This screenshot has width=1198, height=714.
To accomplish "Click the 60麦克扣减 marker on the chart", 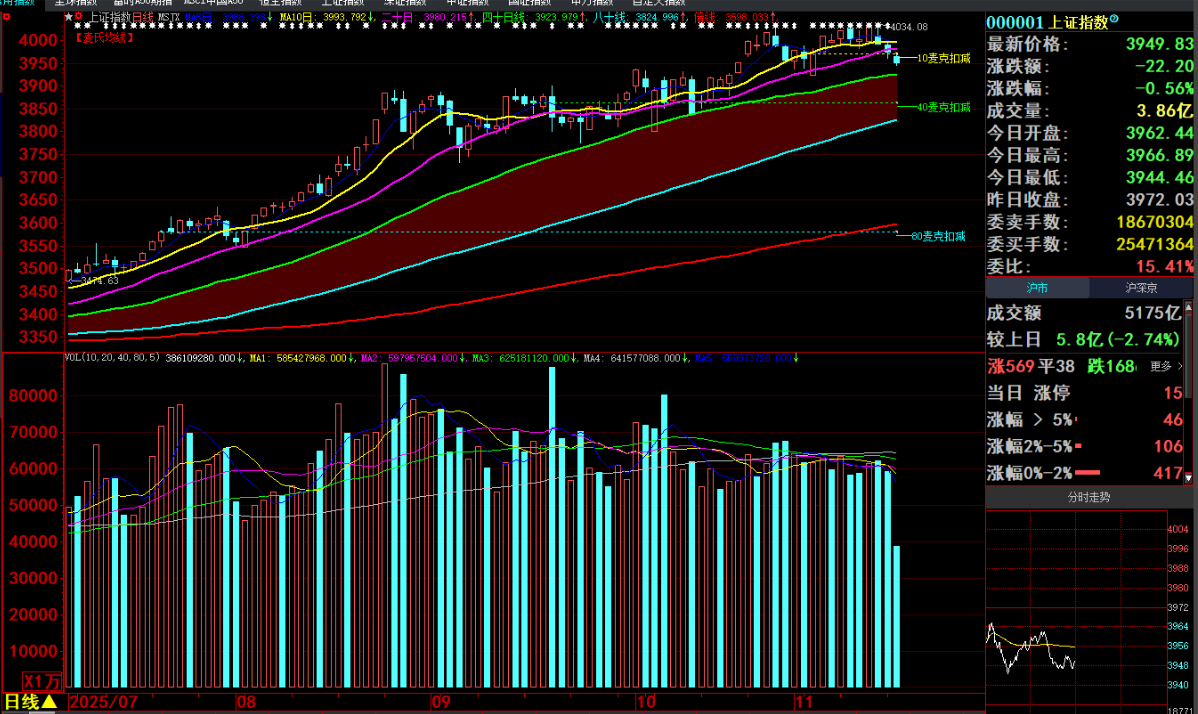I will (937, 236).
